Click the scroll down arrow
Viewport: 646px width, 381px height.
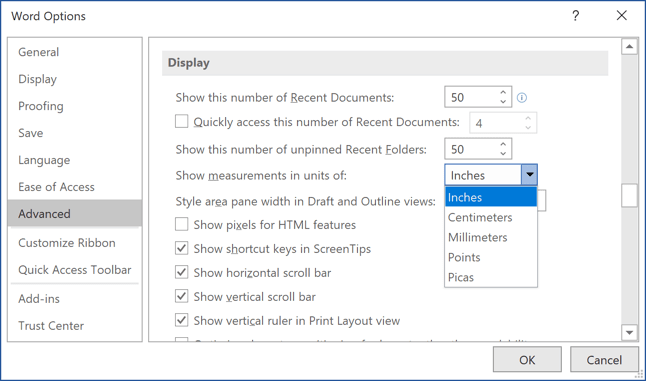pos(629,332)
